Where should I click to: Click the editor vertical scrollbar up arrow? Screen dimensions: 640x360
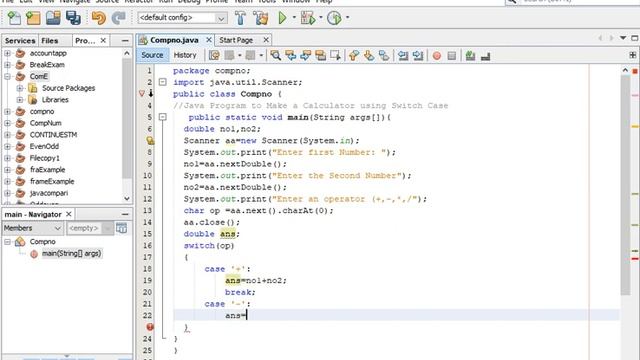point(625,70)
